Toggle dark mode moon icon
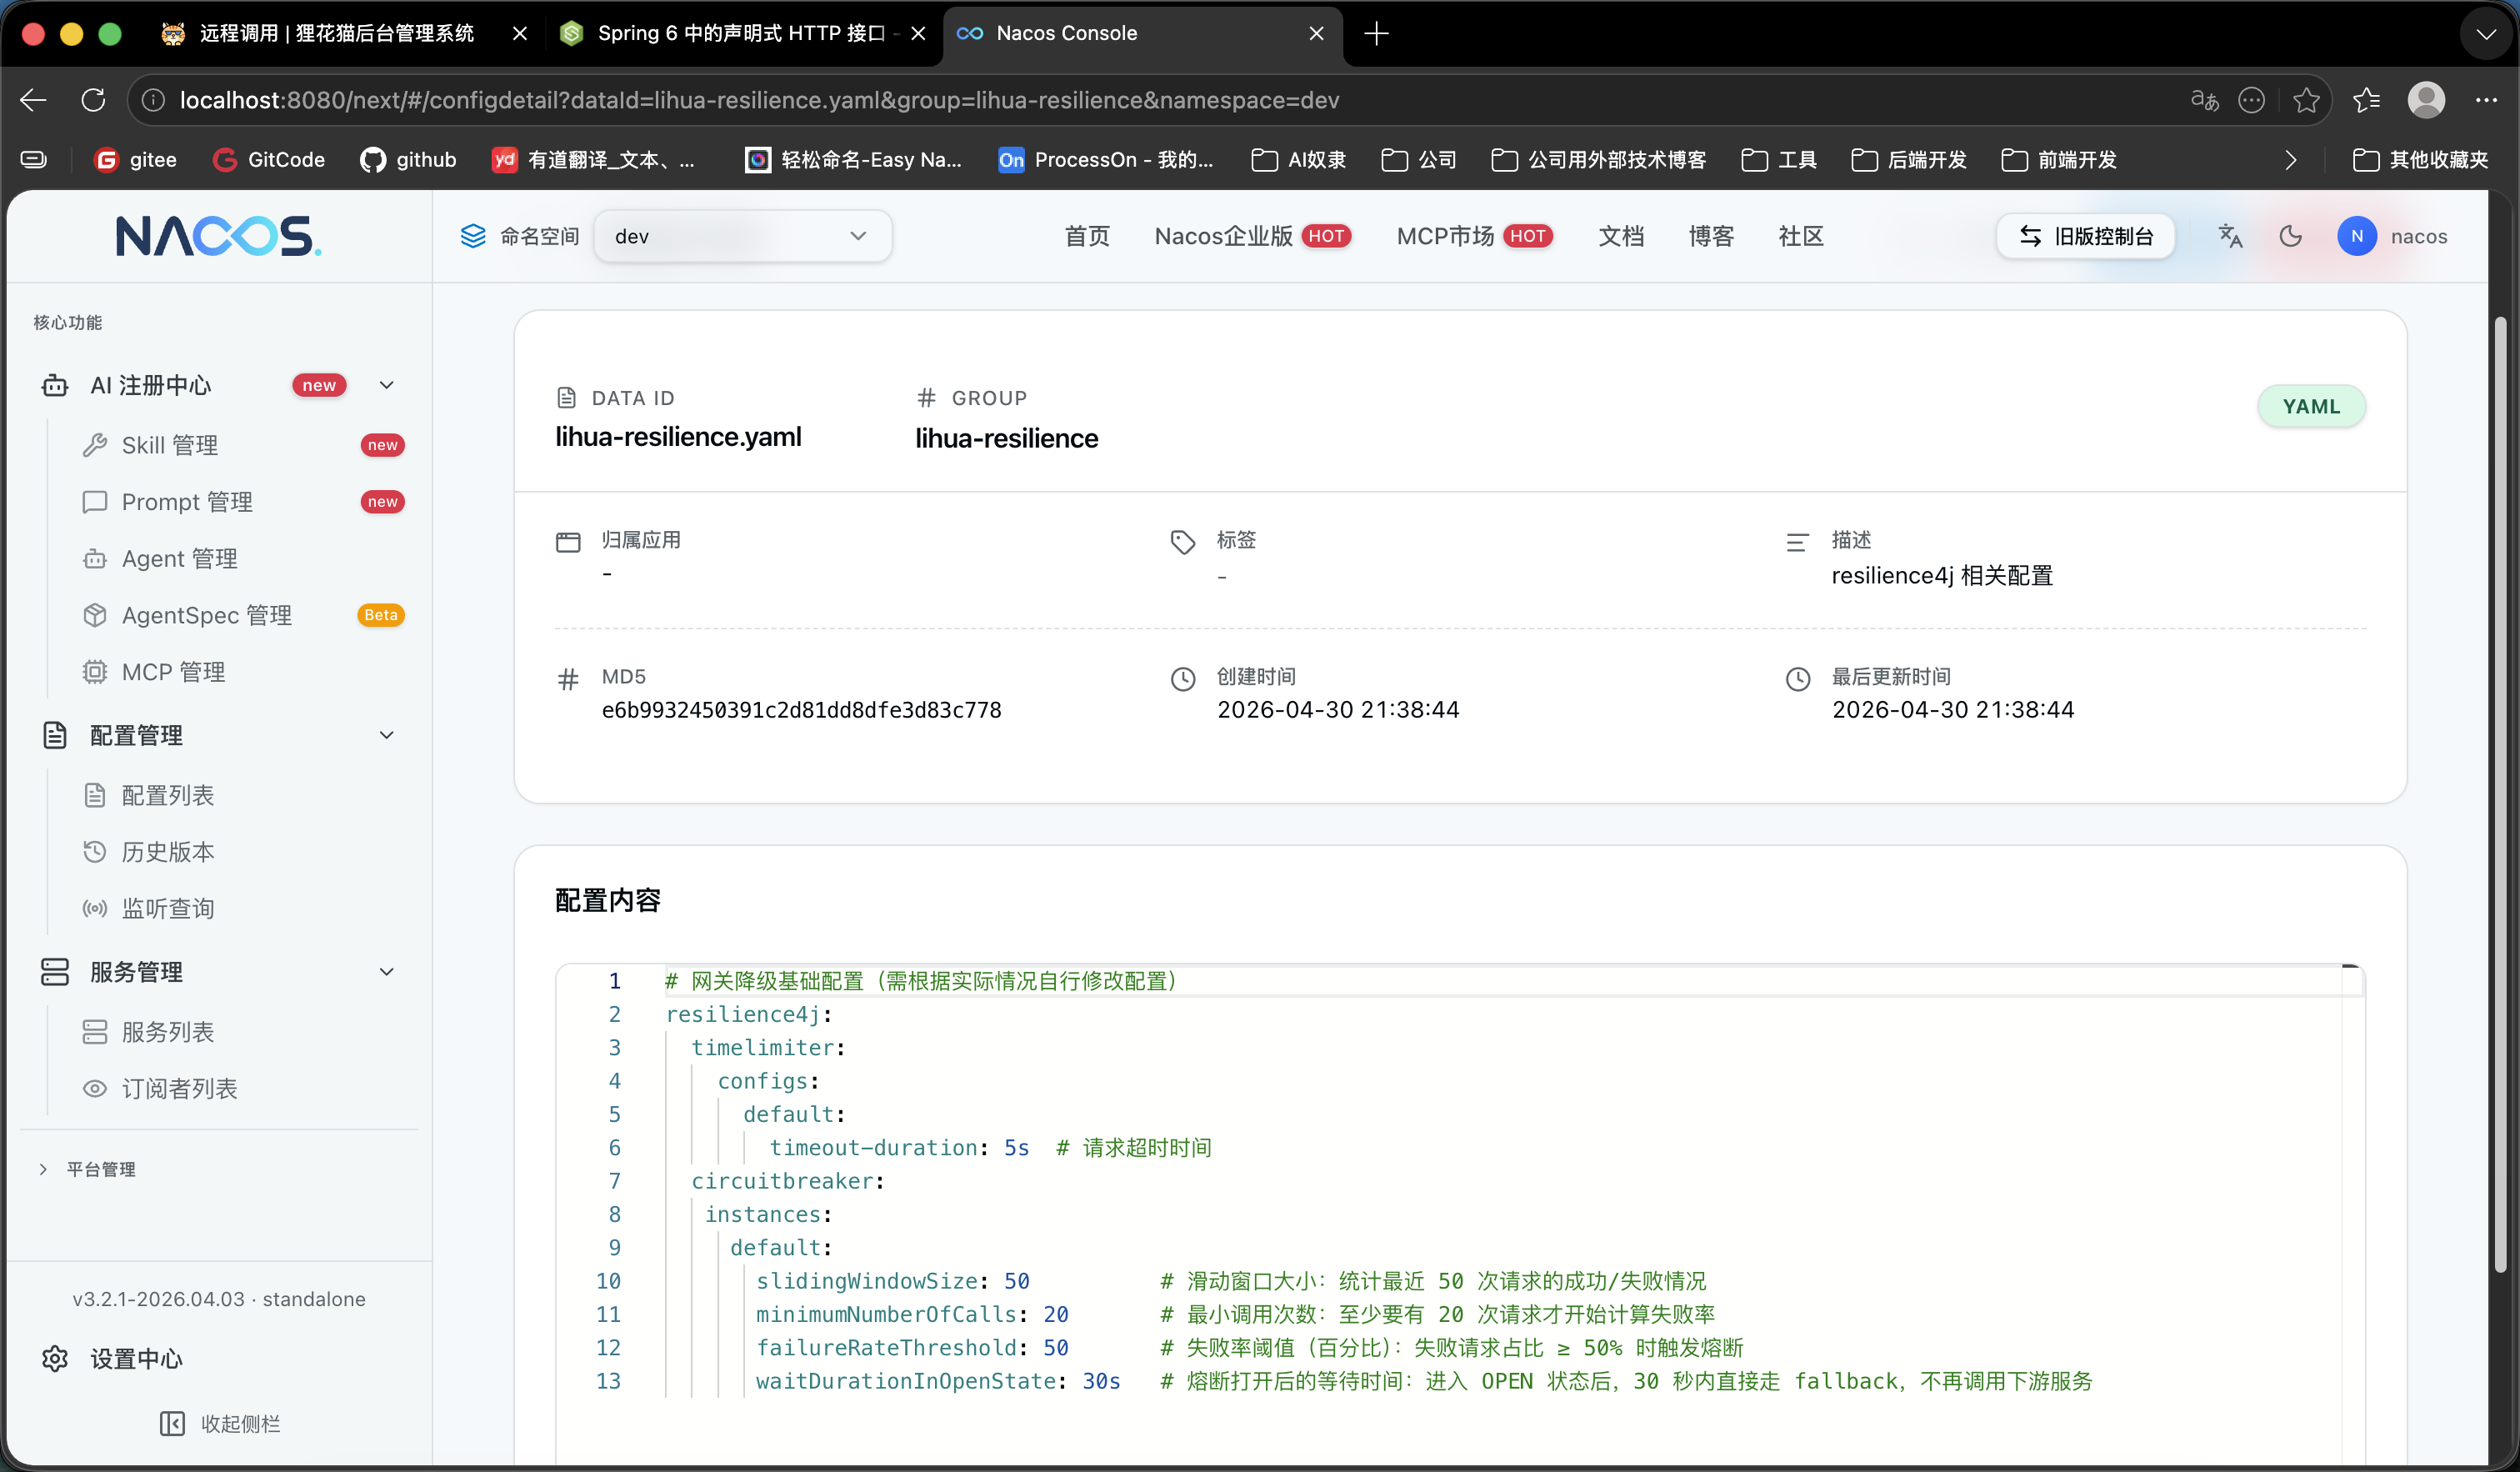Screen dimensions: 2520x1472 [2290, 236]
